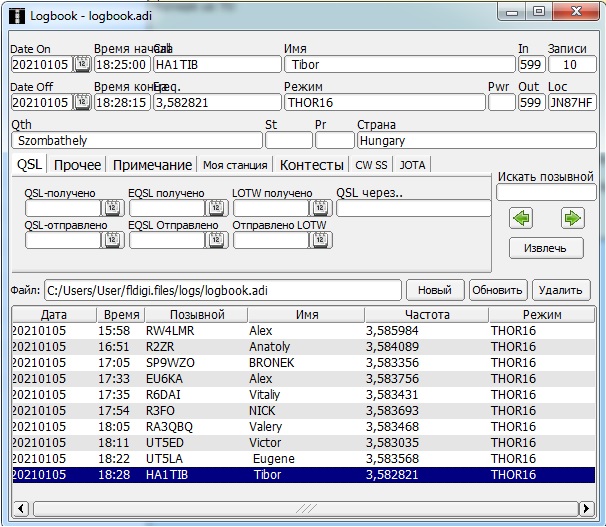Open calendar for LOTW получено date

pyautogui.click(x=319, y=208)
